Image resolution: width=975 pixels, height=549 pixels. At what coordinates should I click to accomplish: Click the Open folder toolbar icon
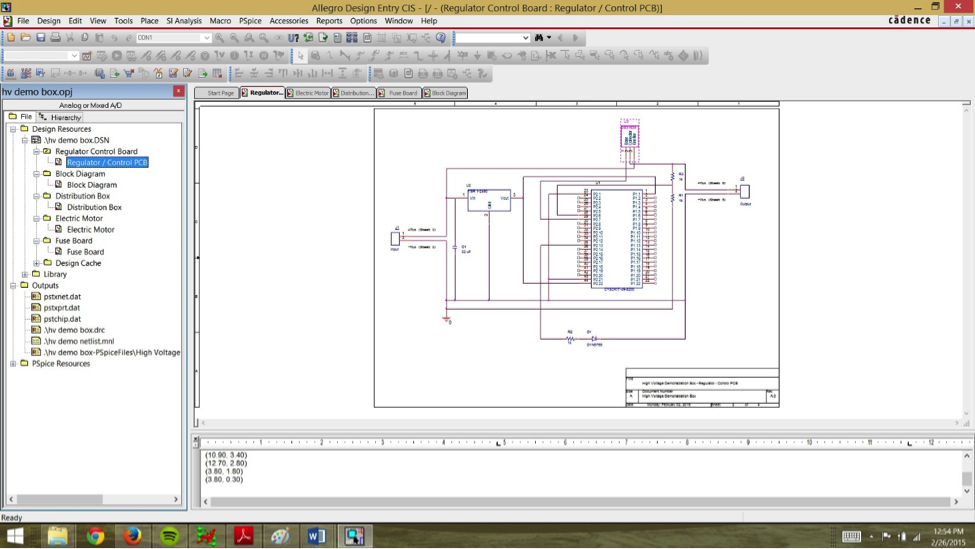tap(25, 37)
